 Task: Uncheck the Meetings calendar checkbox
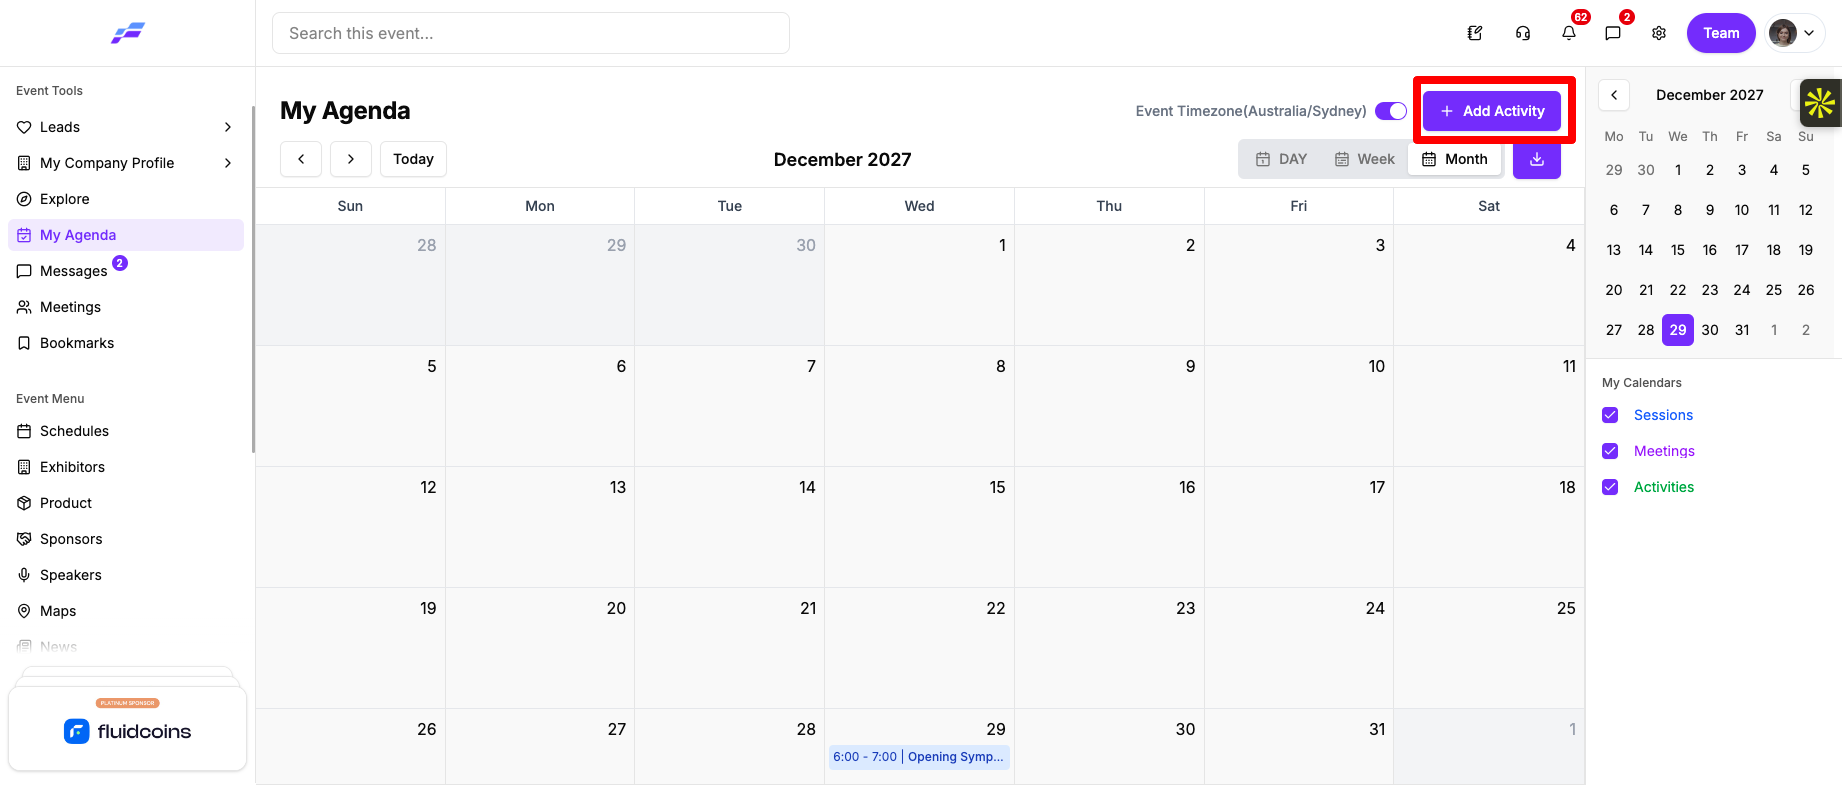1610,451
